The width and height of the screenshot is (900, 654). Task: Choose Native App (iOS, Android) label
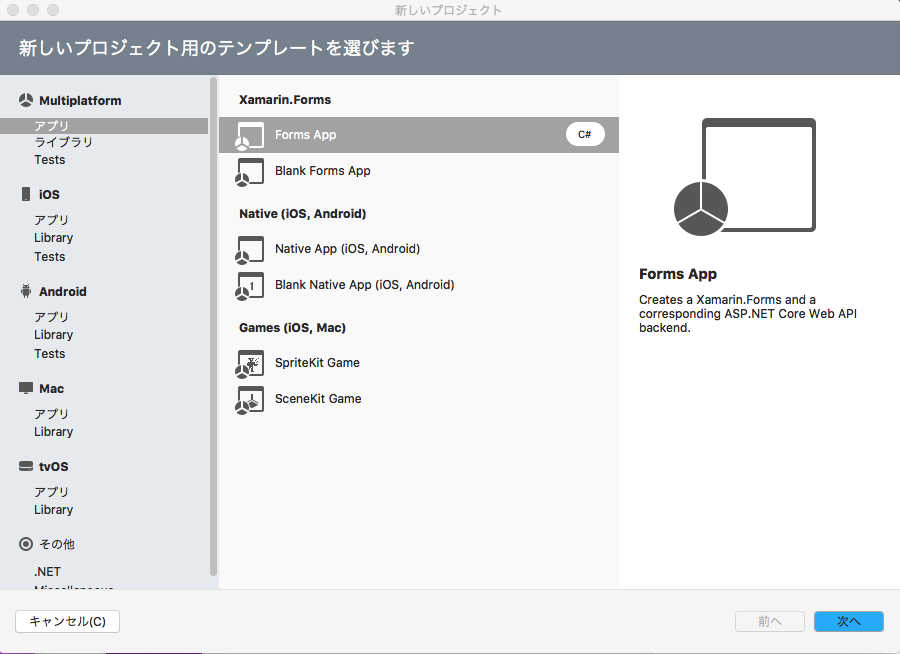(x=347, y=249)
